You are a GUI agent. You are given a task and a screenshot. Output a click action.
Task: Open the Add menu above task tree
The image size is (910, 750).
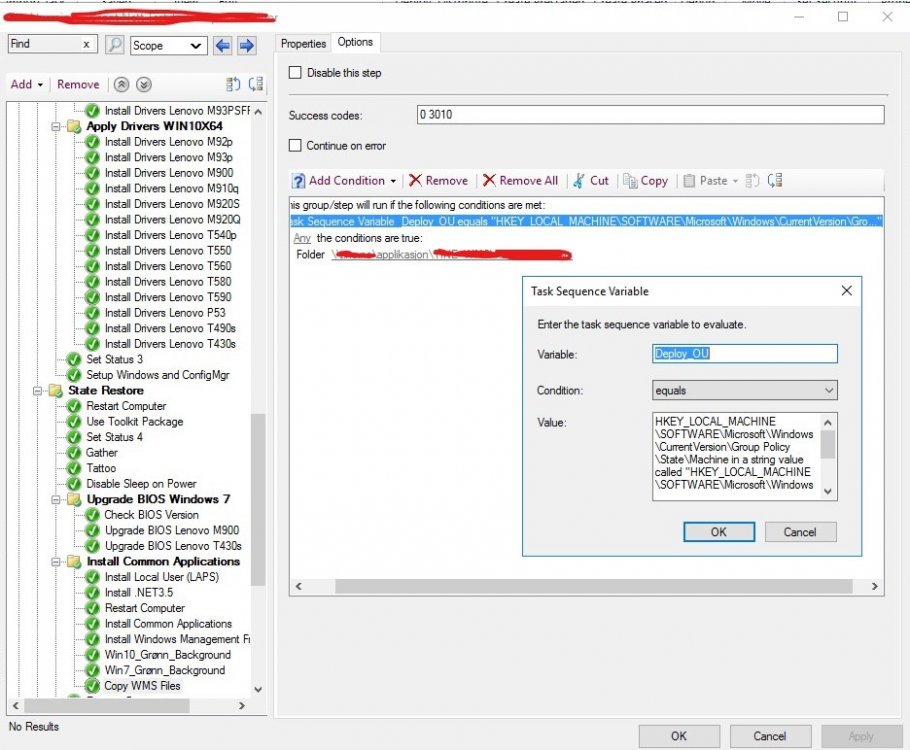(x=26, y=85)
